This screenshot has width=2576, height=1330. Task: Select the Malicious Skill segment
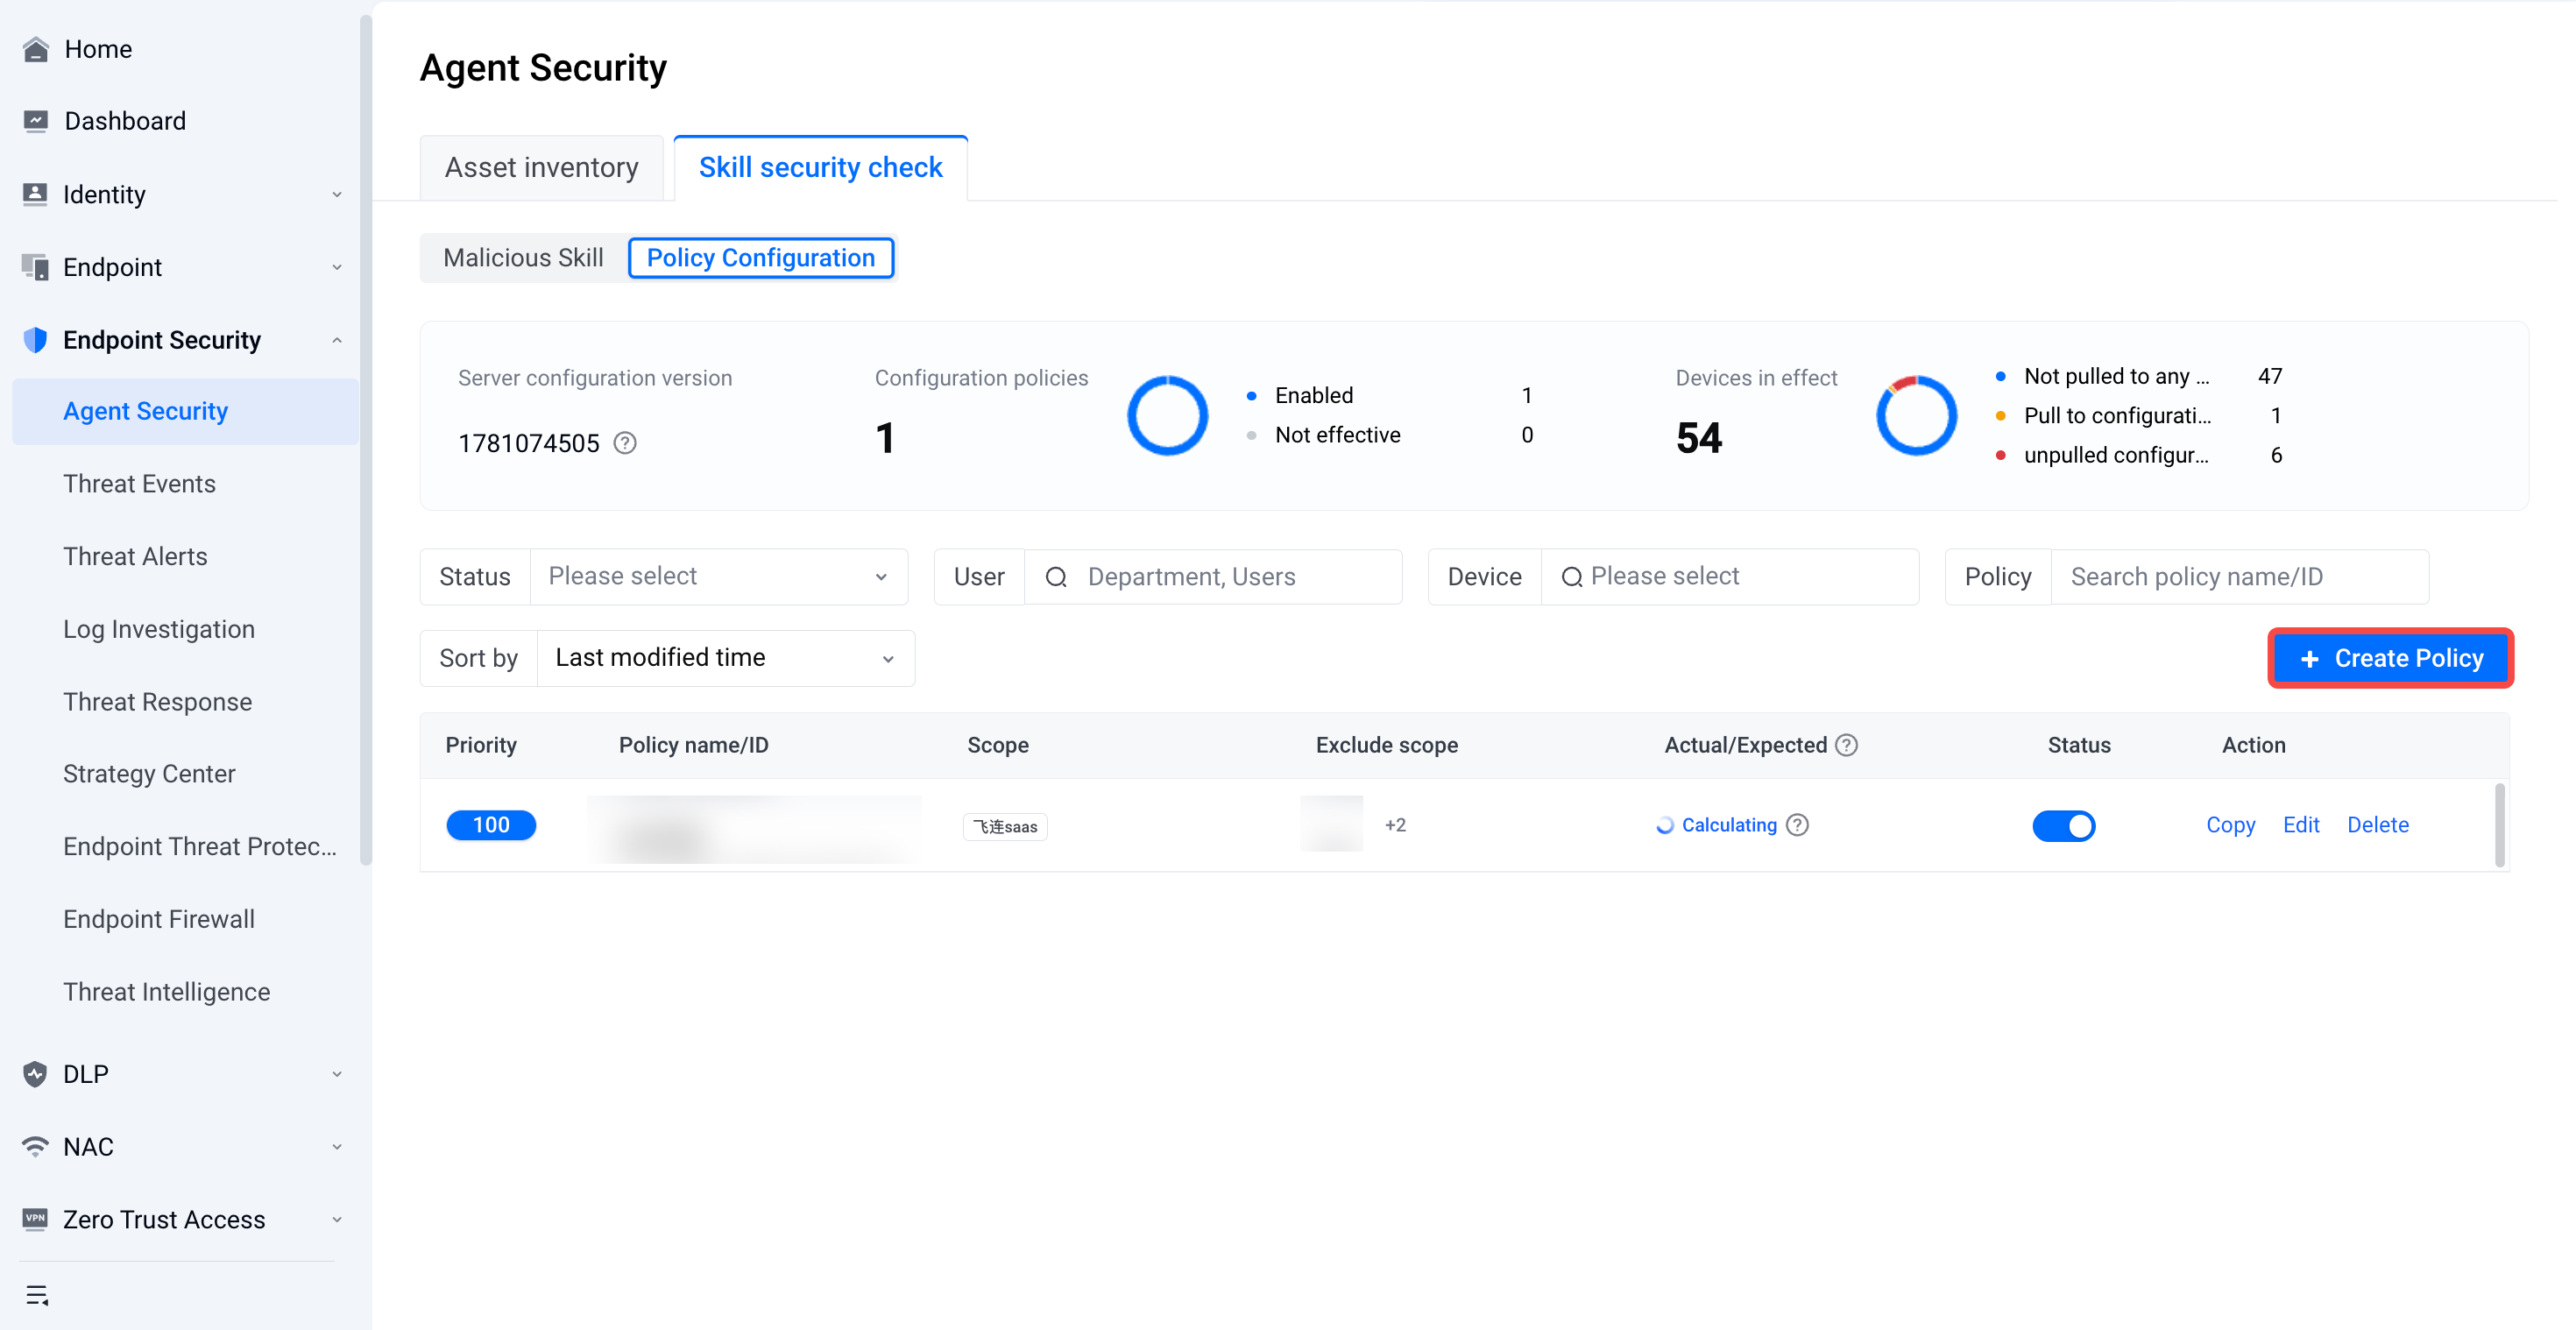pyautogui.click(x=524, y=258)
